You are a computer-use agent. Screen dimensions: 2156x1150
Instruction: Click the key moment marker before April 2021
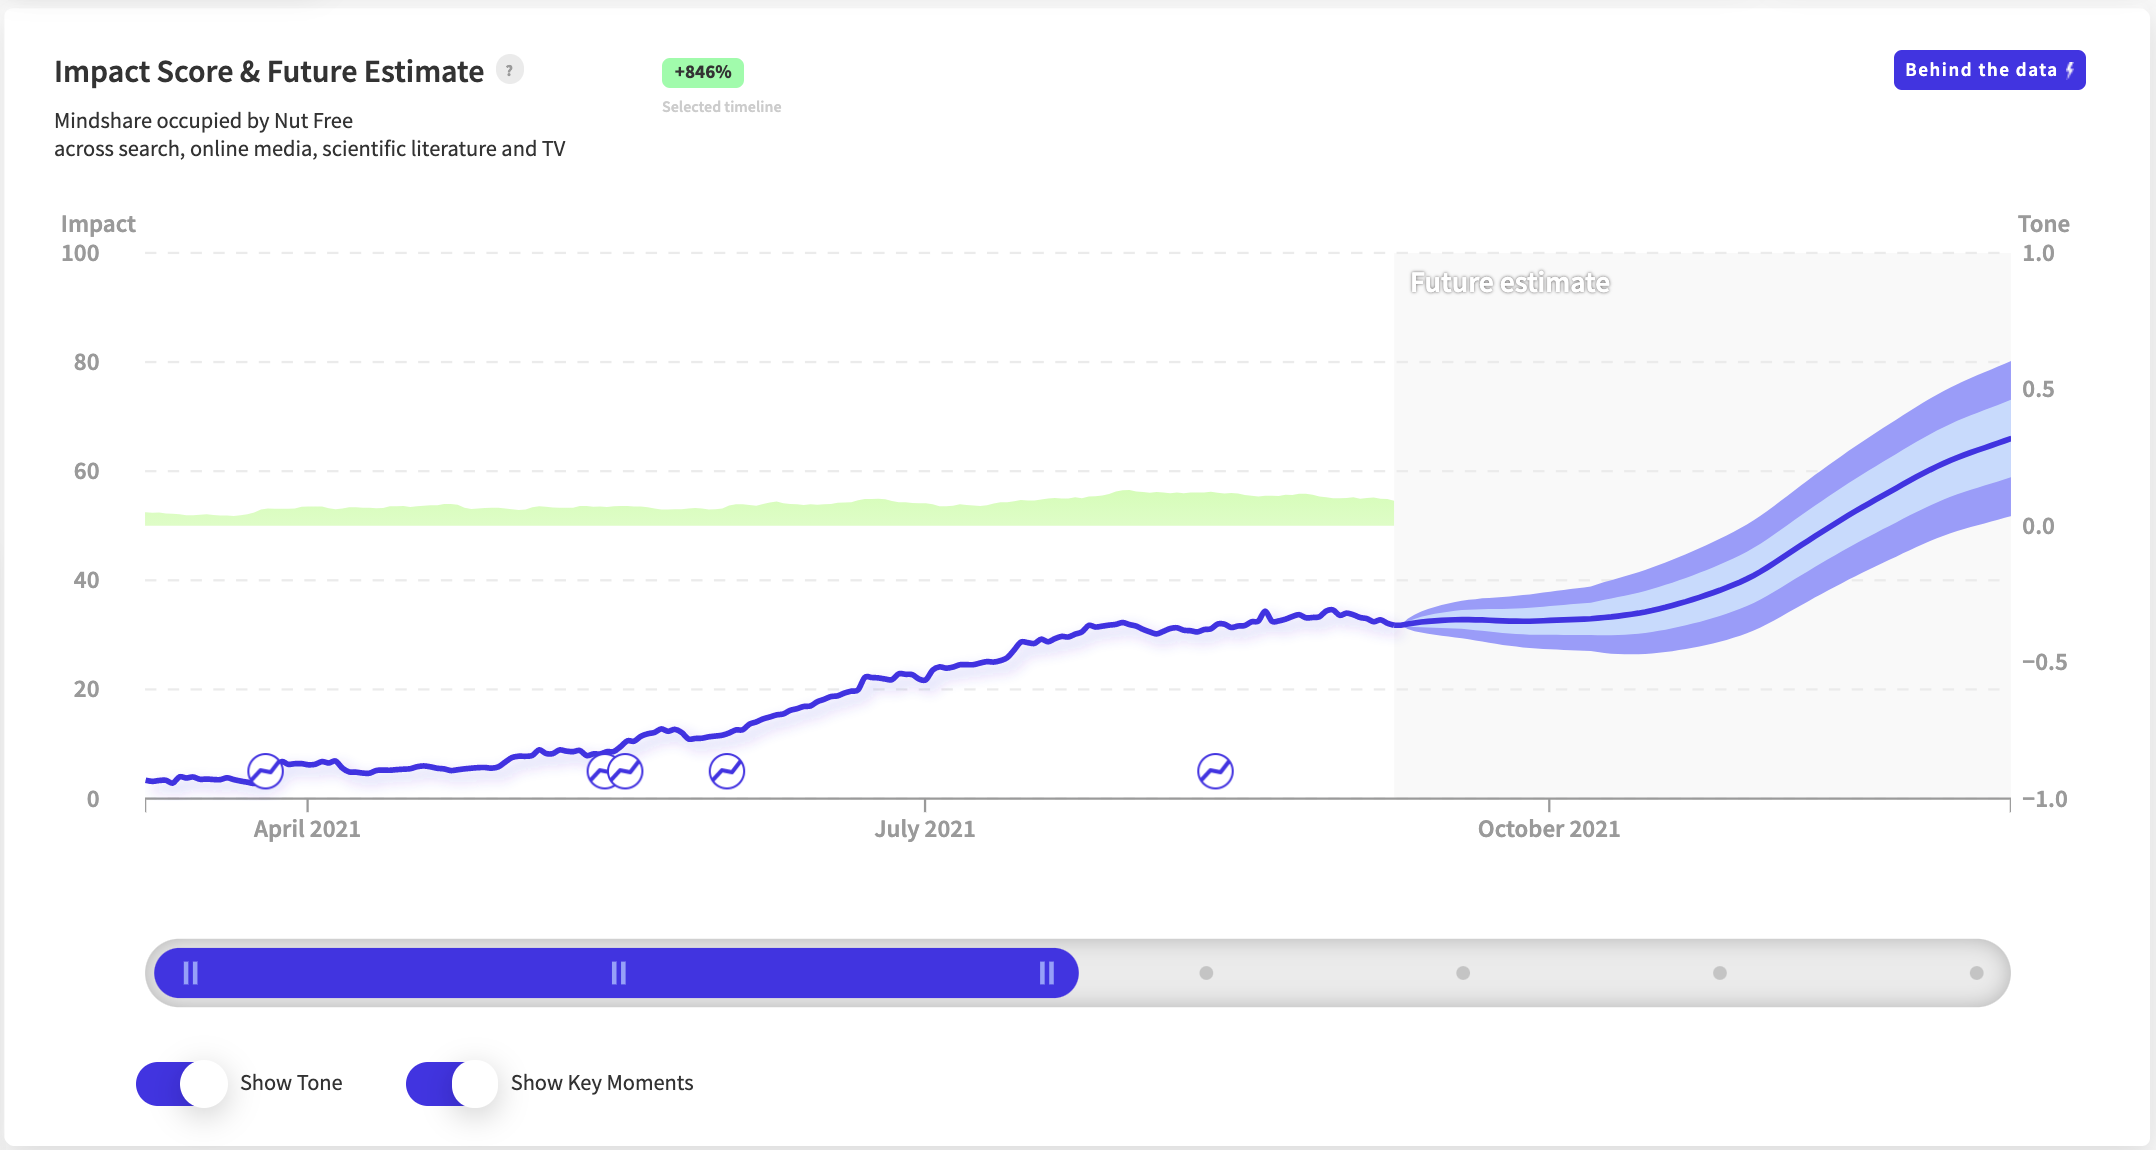click(x=265, y=771)
